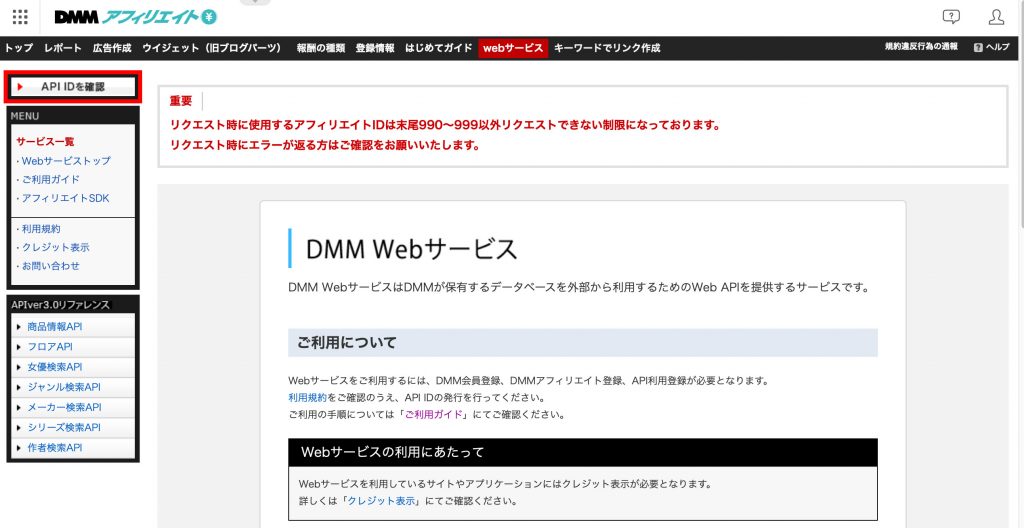1024x528 pixels.
Task: Click the red 重要 notice label
Action: click(181, 101)
